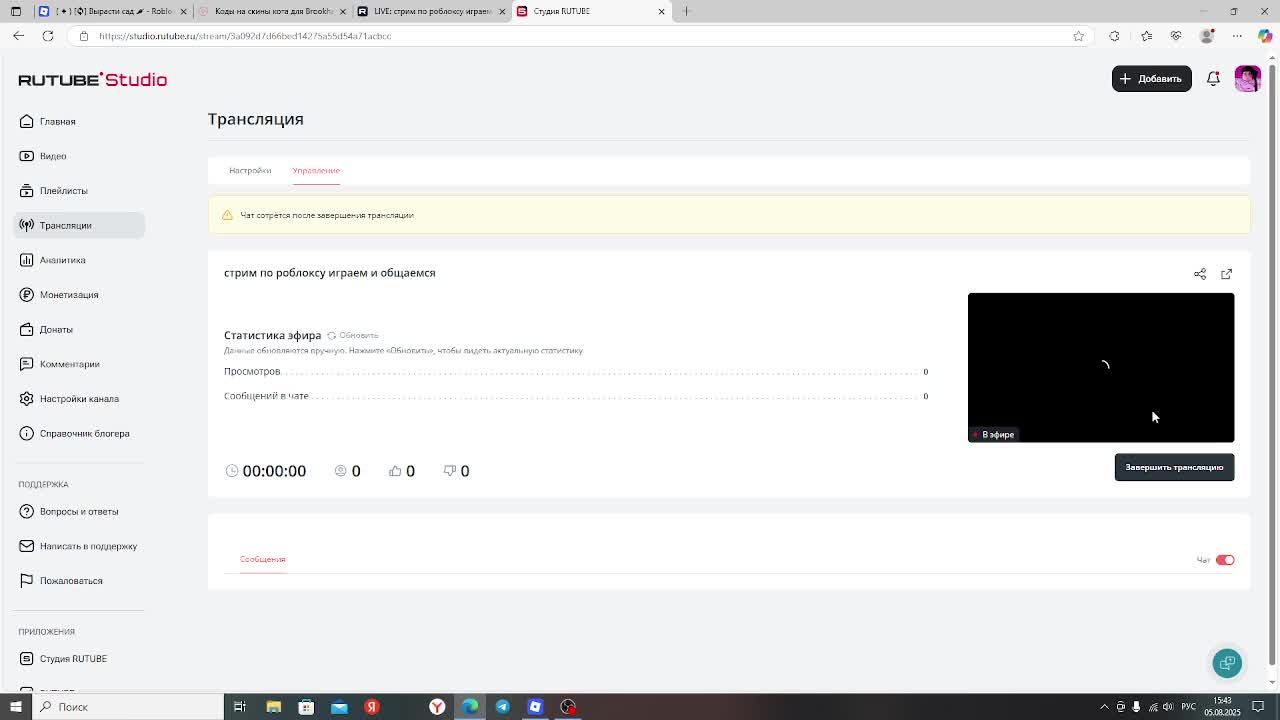
Task: Open Написать в поддержку link
Action: tap(88, 546)
